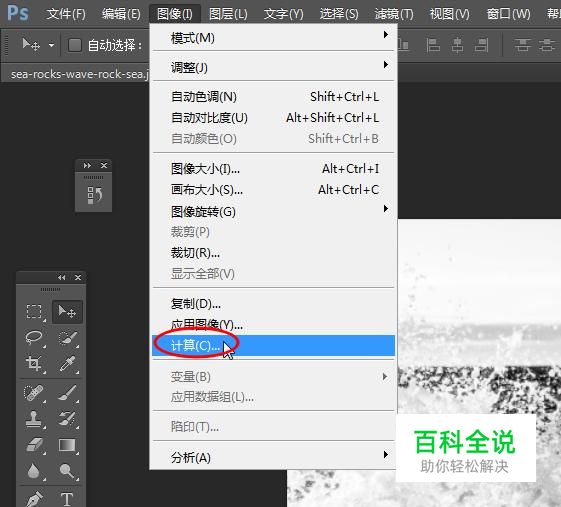Open the 窗口(W) menu

click(x=508, y=14)
